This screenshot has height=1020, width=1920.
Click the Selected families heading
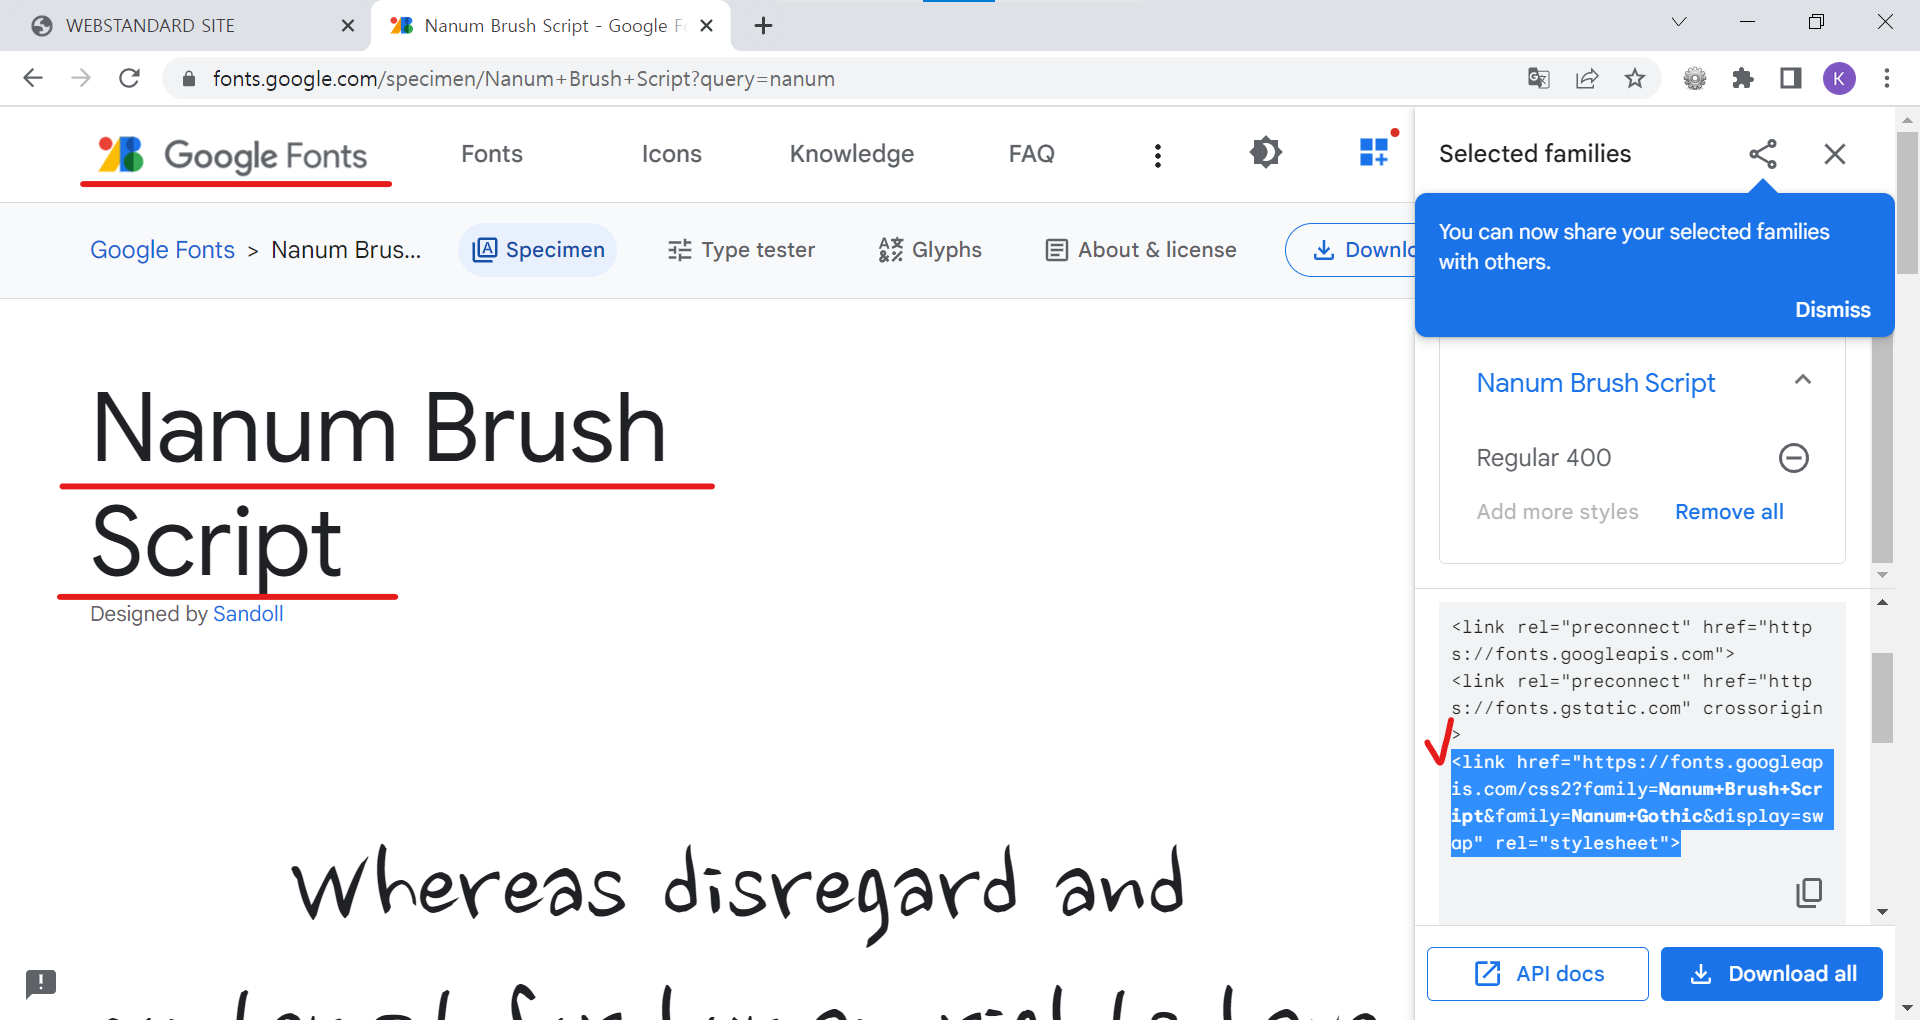(1534, 154)
